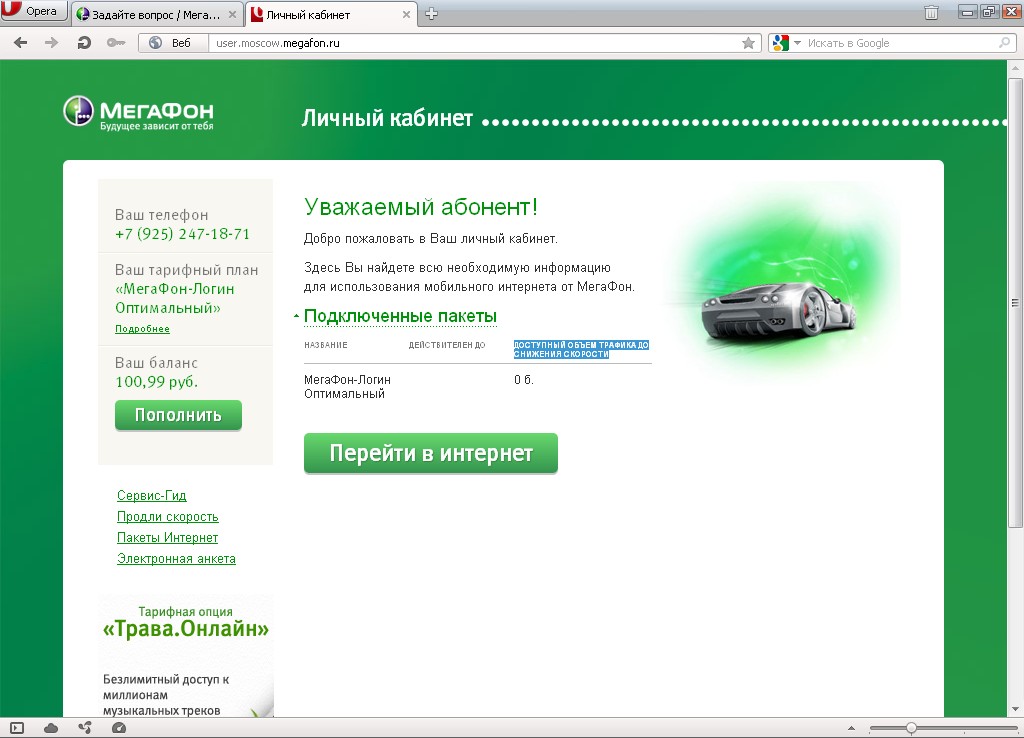Click the Веб site badge
Screen dimensions: 1024x738
pyautogui.click(x=172, y=43)
